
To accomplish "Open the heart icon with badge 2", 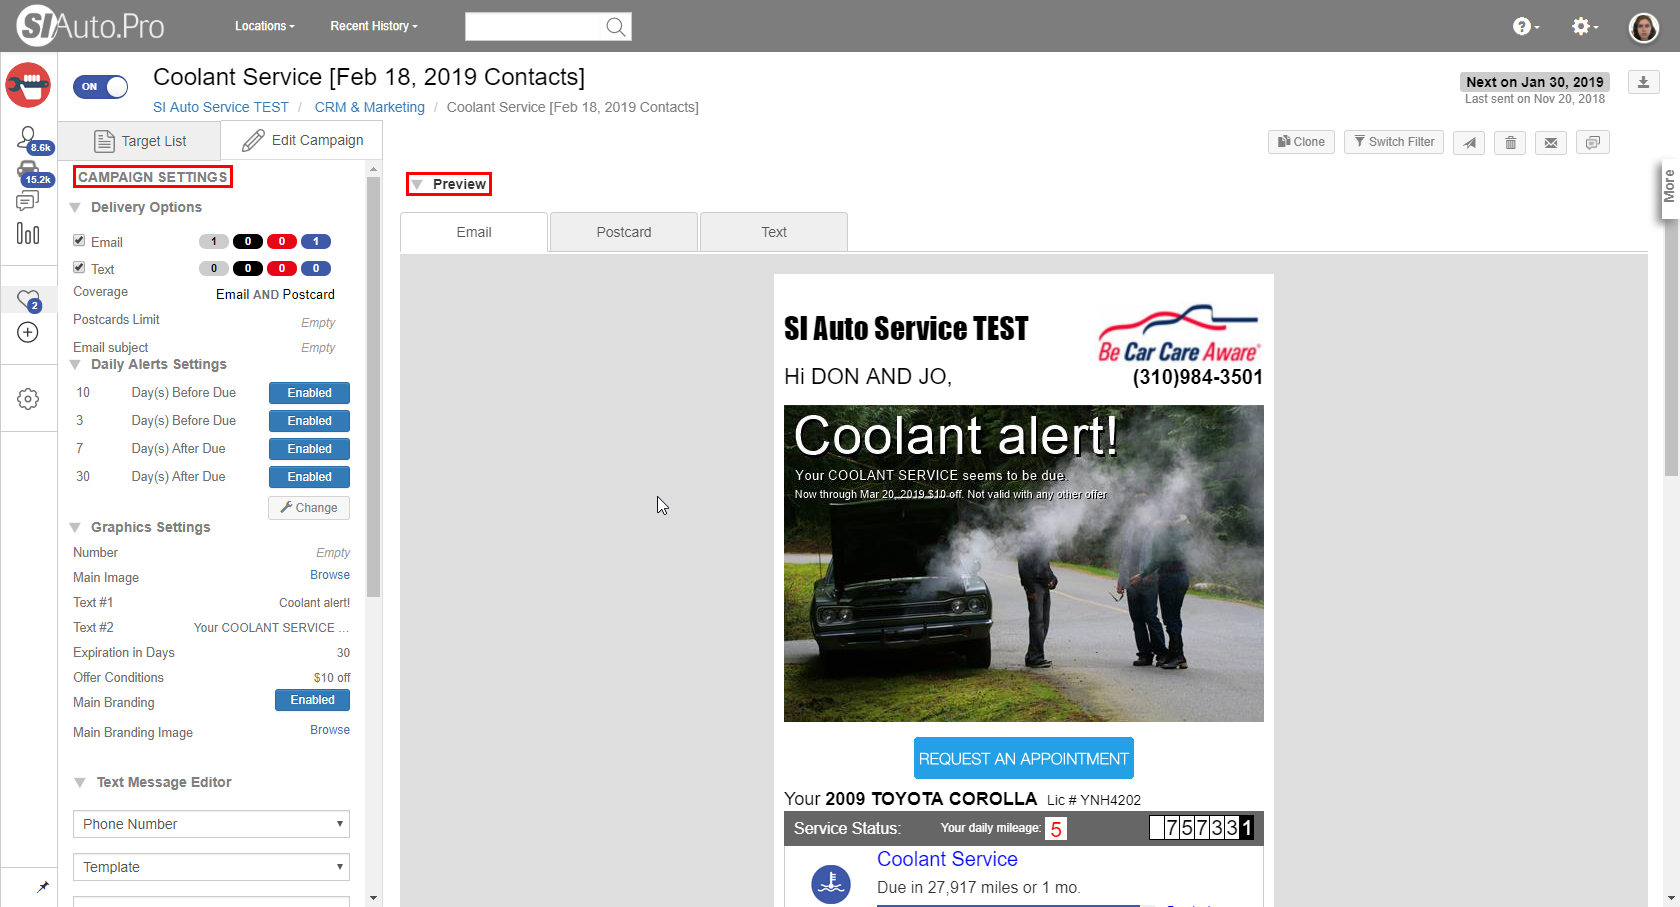I will point(28,300).
